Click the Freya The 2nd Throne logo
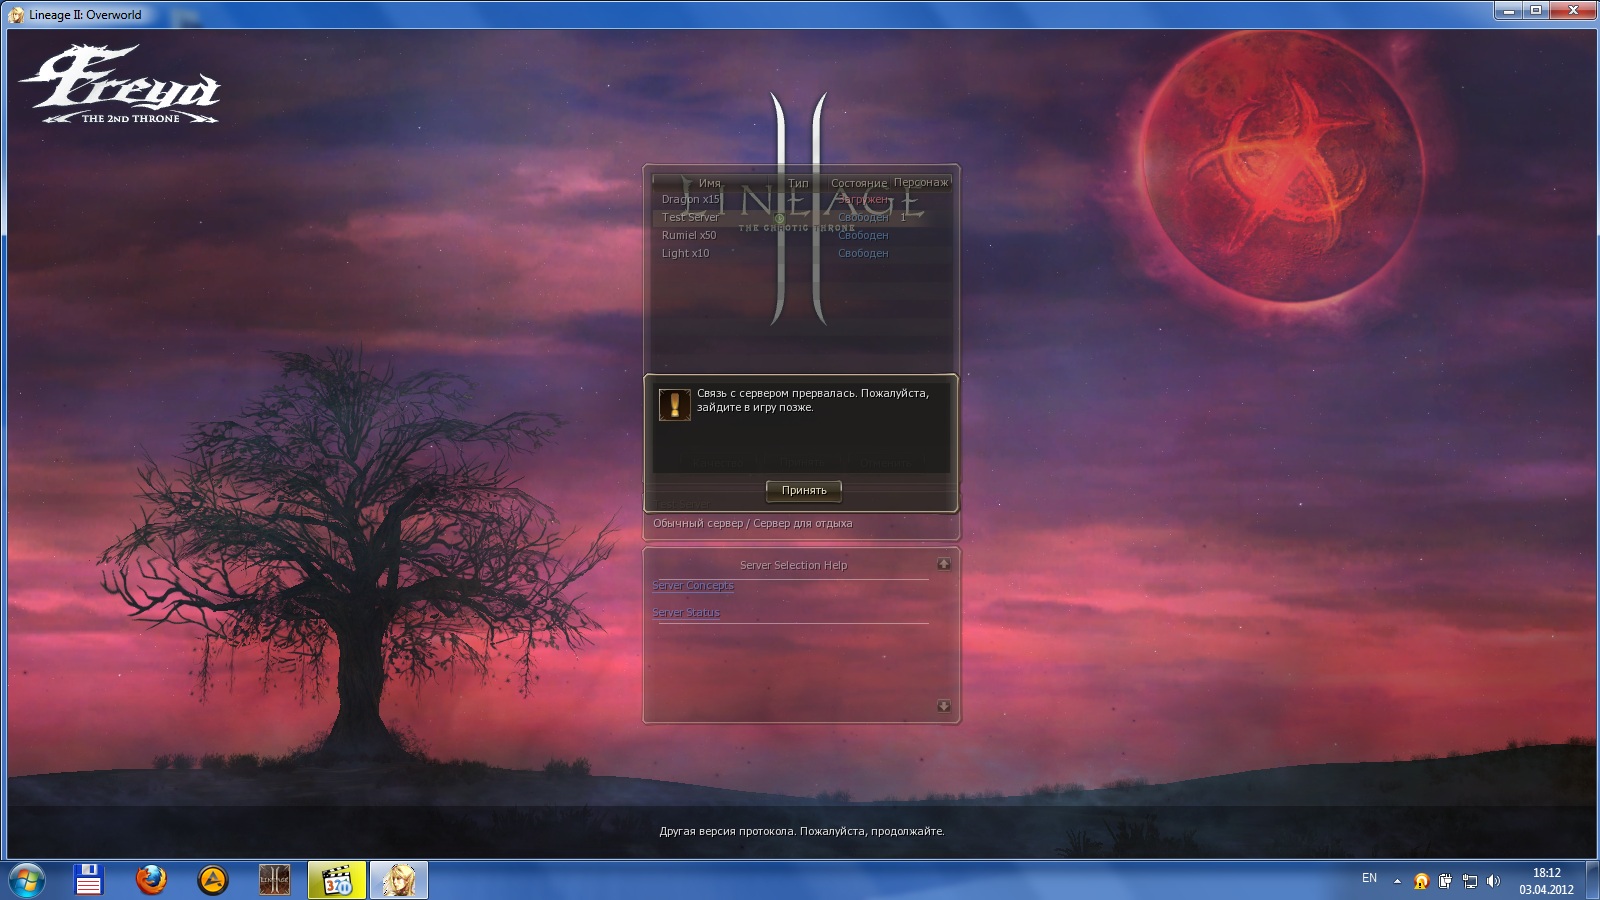The image size is (1600, 900). click(x=121, y=84)
